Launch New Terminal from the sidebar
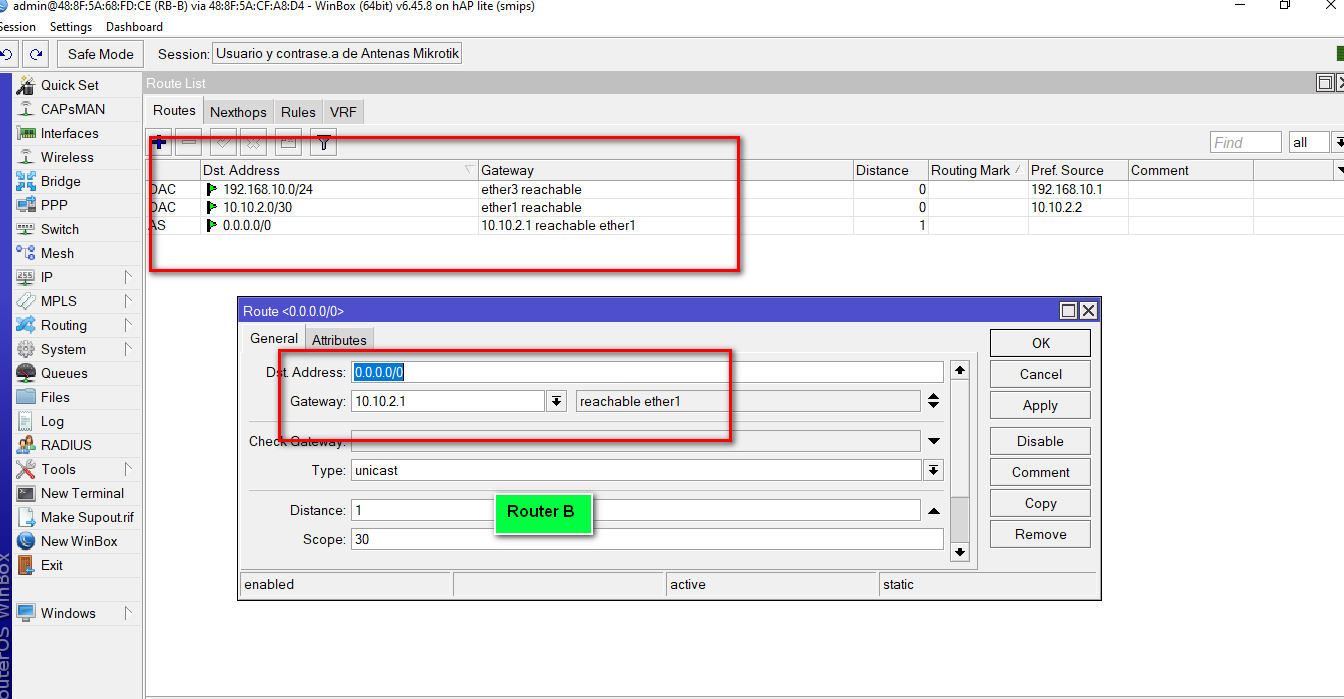 point(82,493)
